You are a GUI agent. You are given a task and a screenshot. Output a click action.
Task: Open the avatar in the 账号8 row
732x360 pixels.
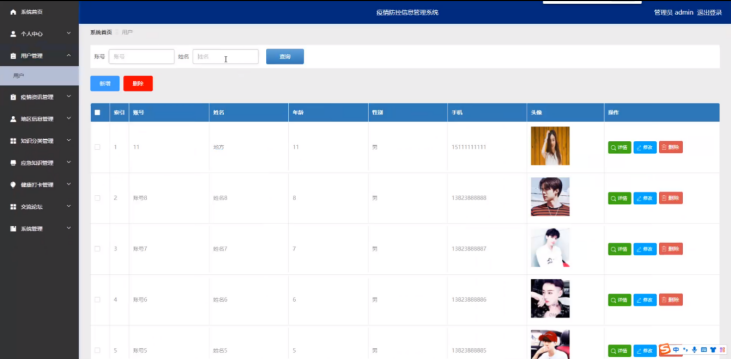(550, 197)
